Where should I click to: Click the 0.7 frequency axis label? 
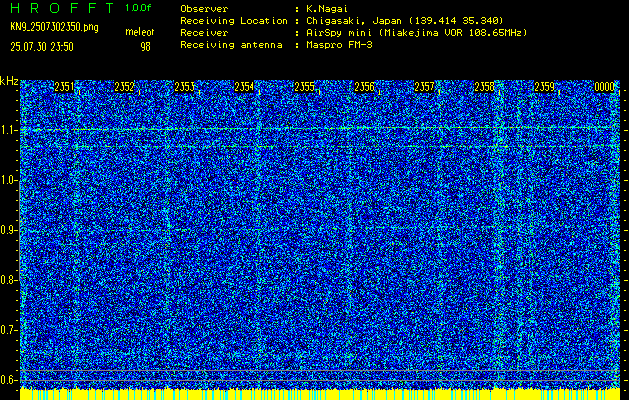pos(8,330)
